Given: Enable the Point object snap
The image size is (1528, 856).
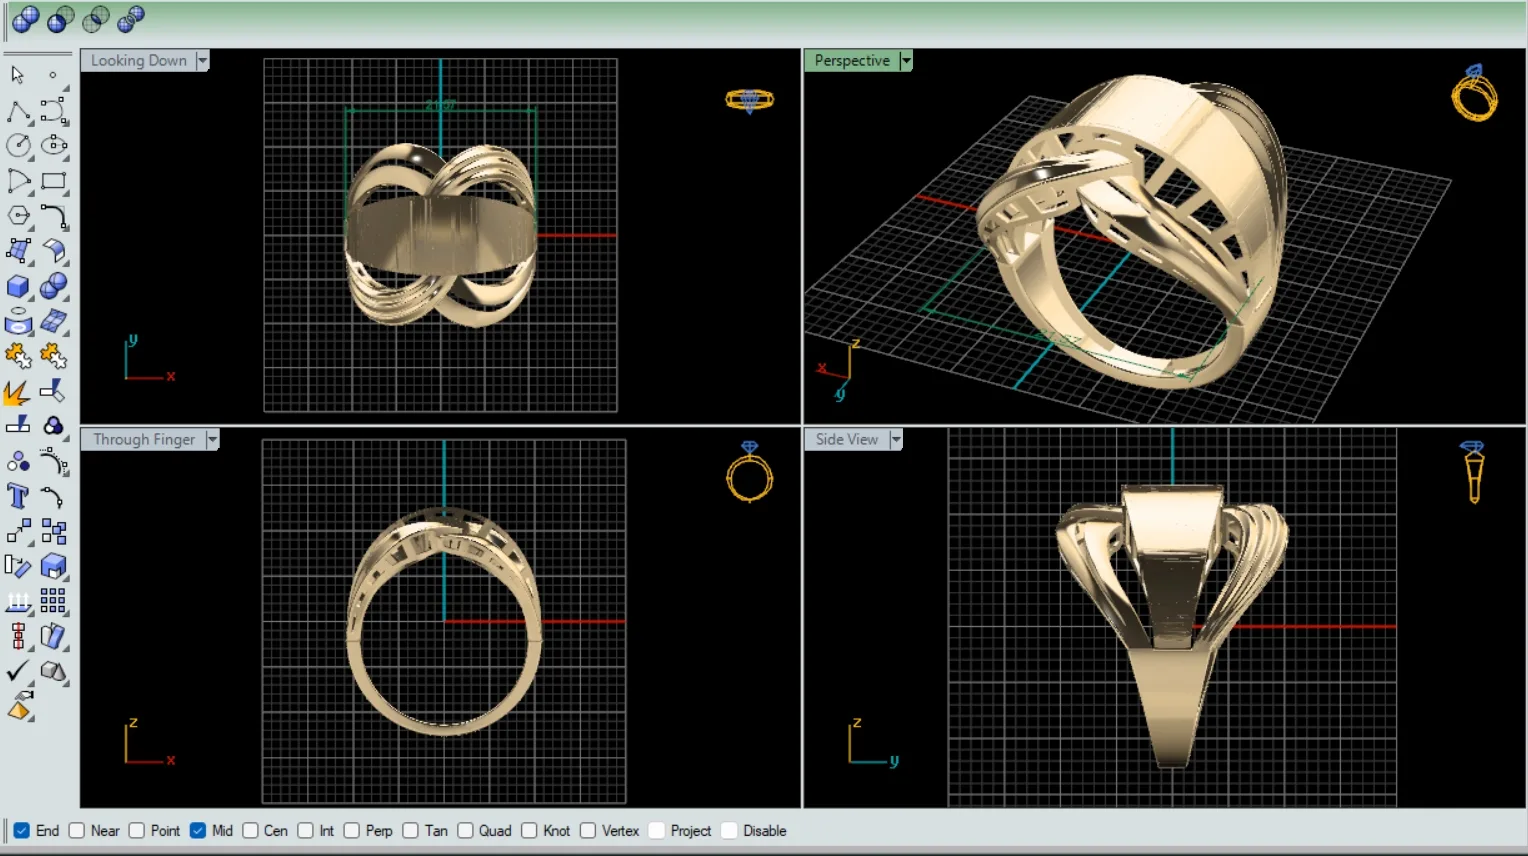Looking at the screenshot, I should 137,831.
